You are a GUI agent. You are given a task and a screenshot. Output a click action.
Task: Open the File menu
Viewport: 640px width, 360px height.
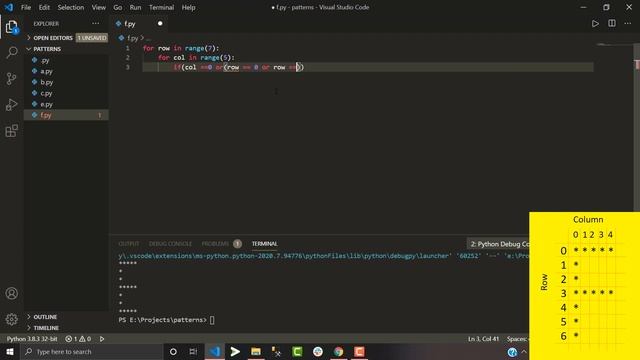point(26,7)
